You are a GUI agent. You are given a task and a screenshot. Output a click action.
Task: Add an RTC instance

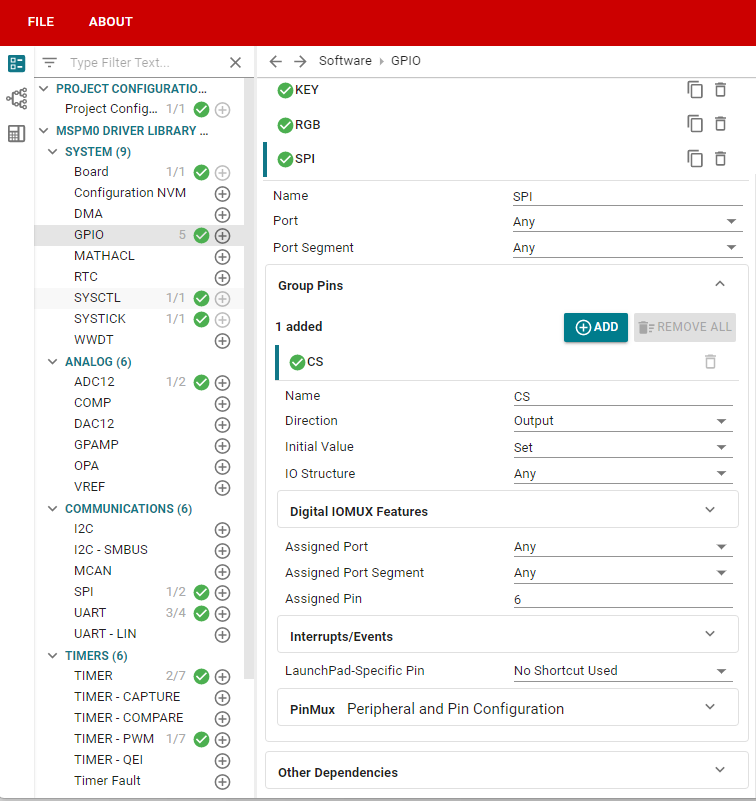(x=222, y=277)
